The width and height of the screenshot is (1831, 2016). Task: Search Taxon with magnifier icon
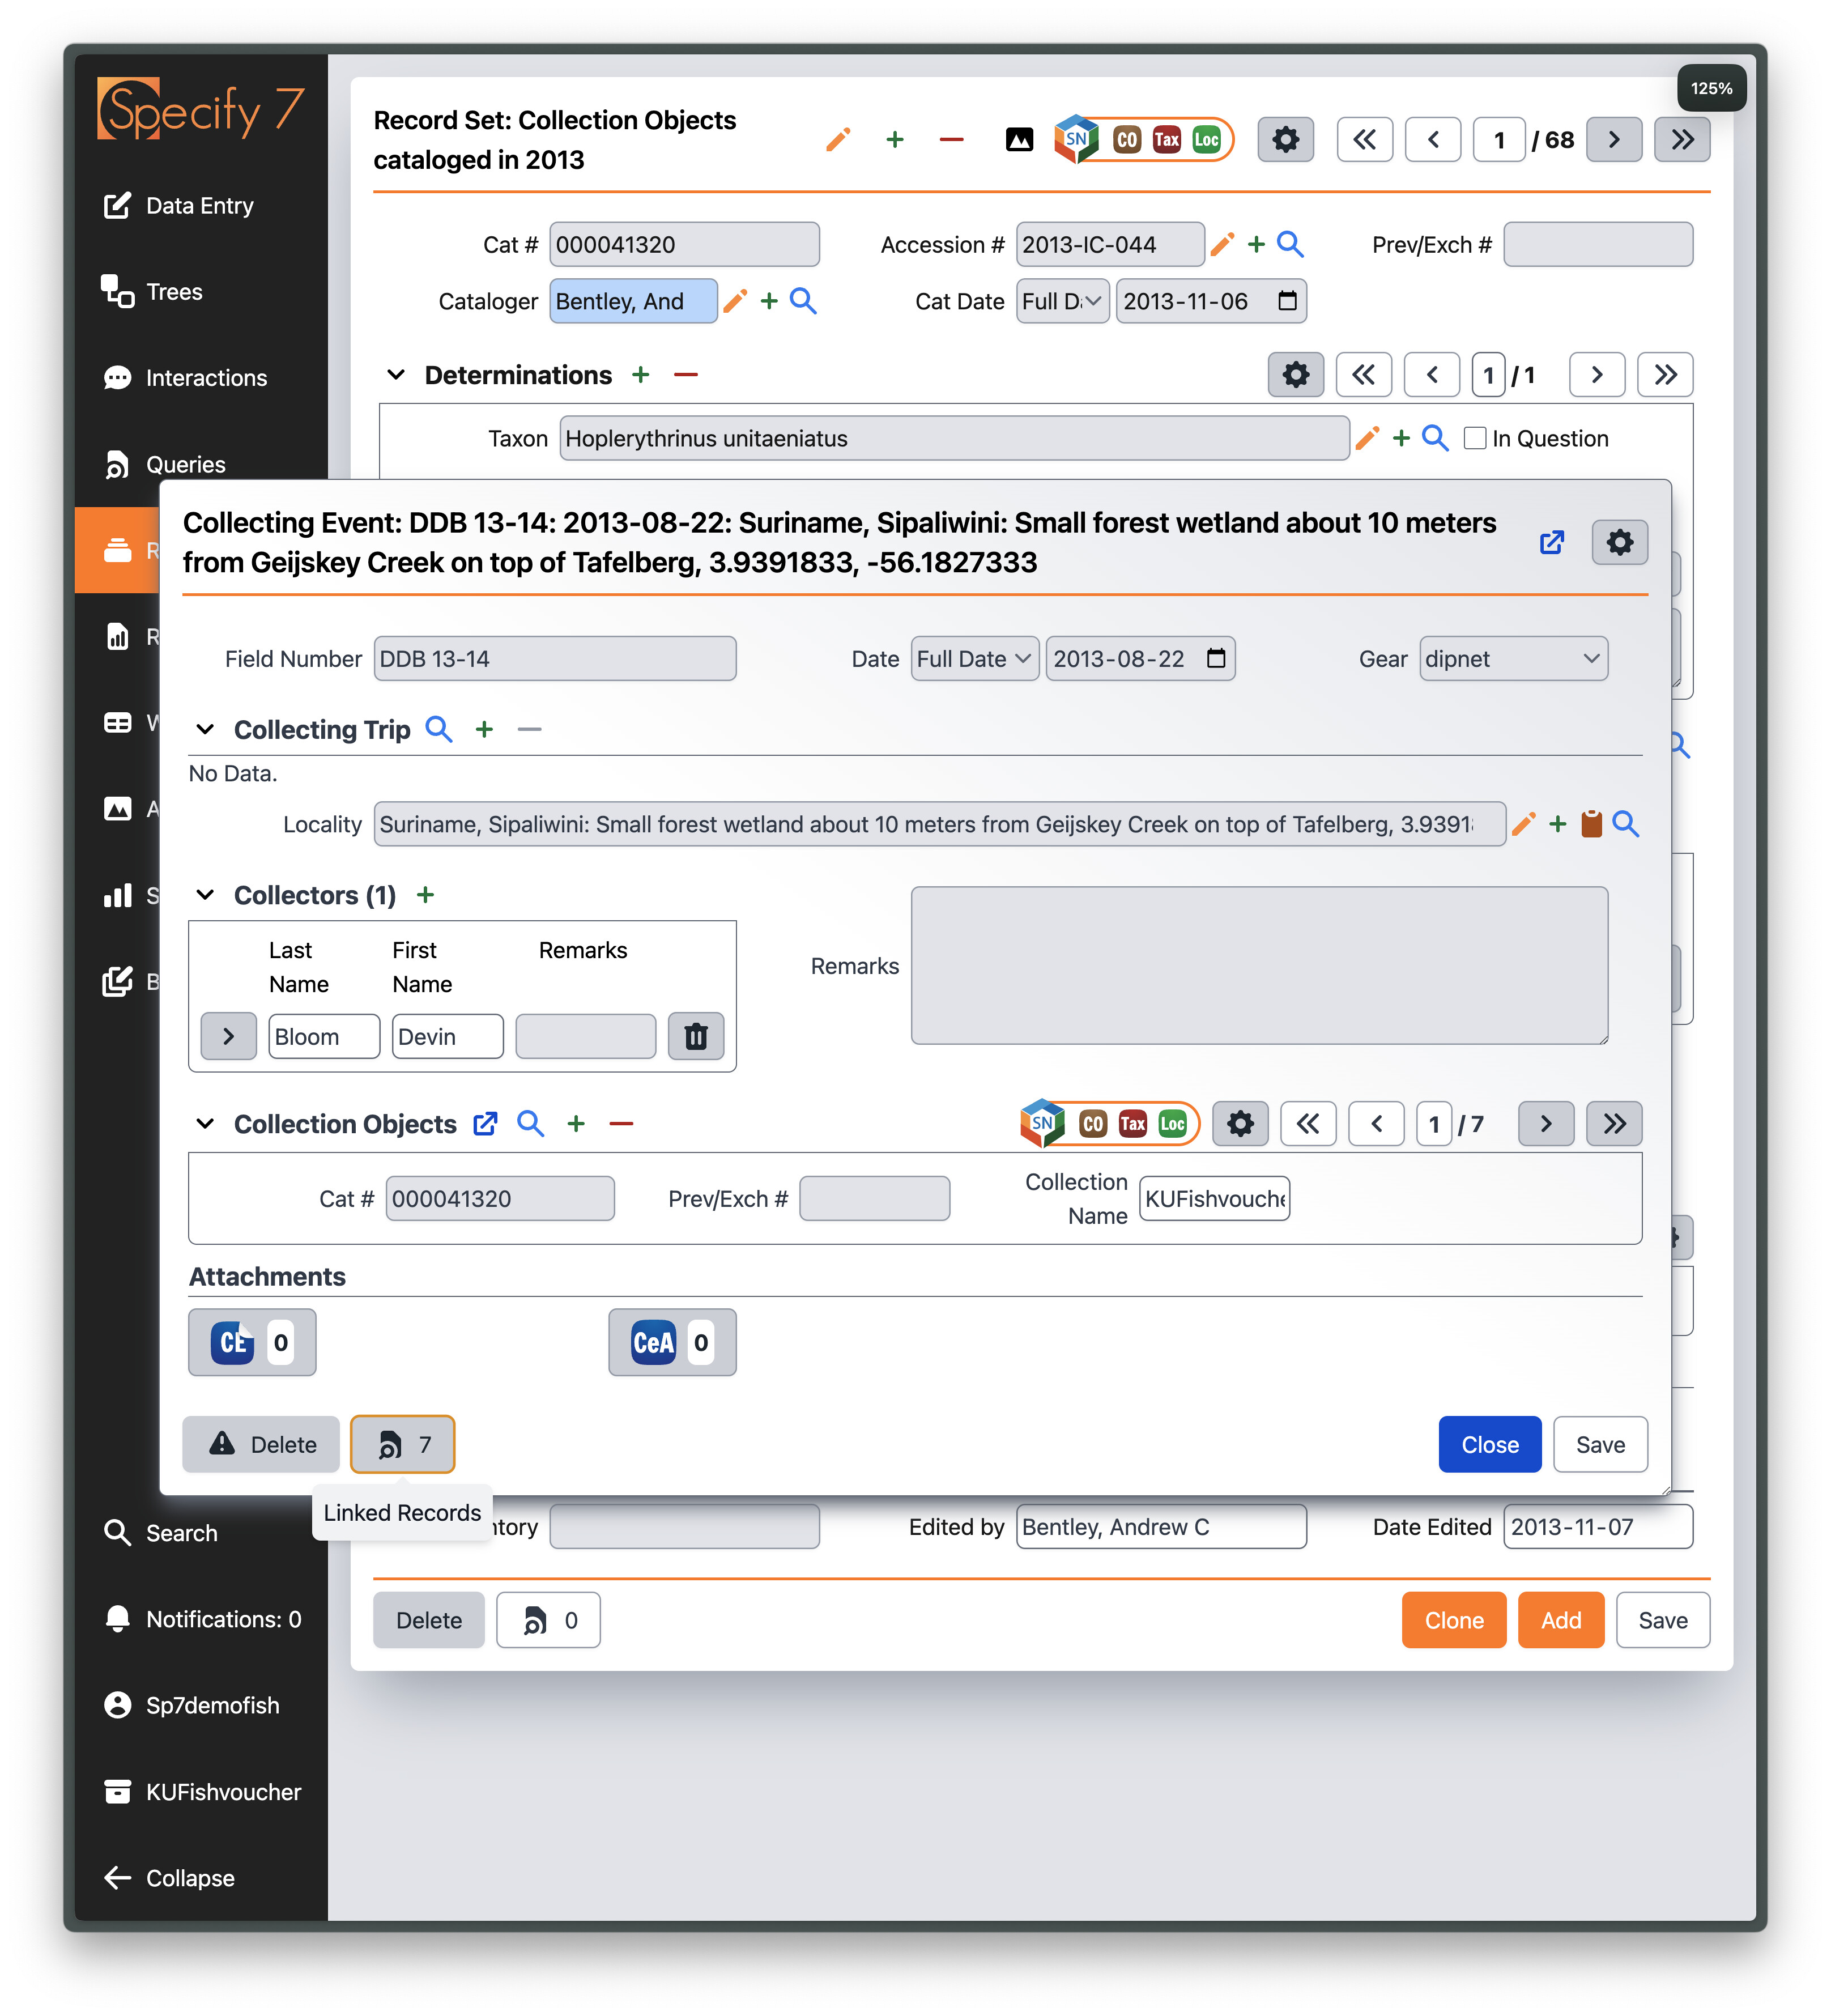click(x=1435, y=438)
